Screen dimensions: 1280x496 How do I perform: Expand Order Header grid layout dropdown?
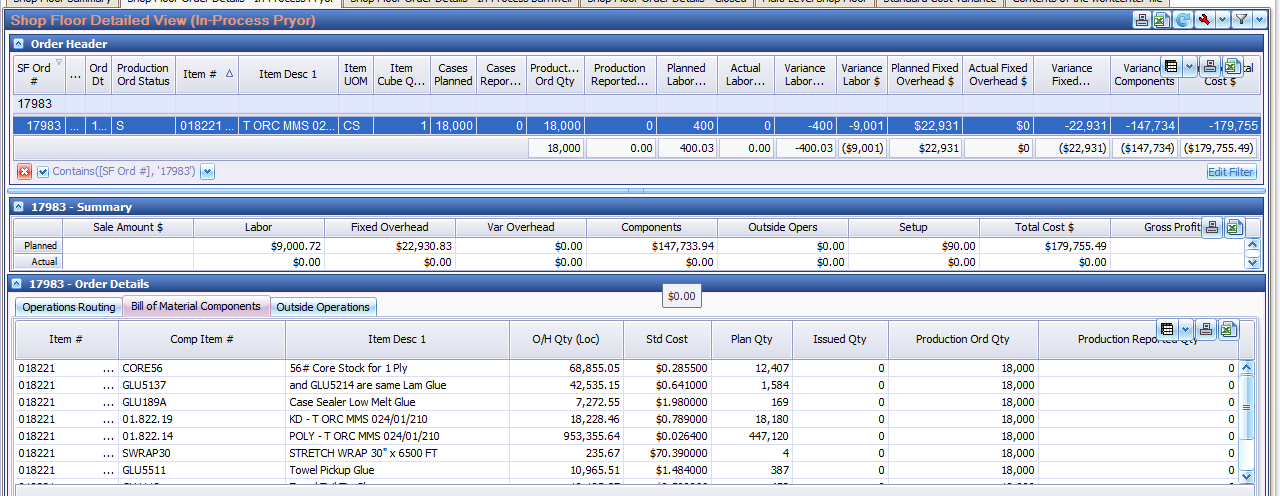[1188, 66]
